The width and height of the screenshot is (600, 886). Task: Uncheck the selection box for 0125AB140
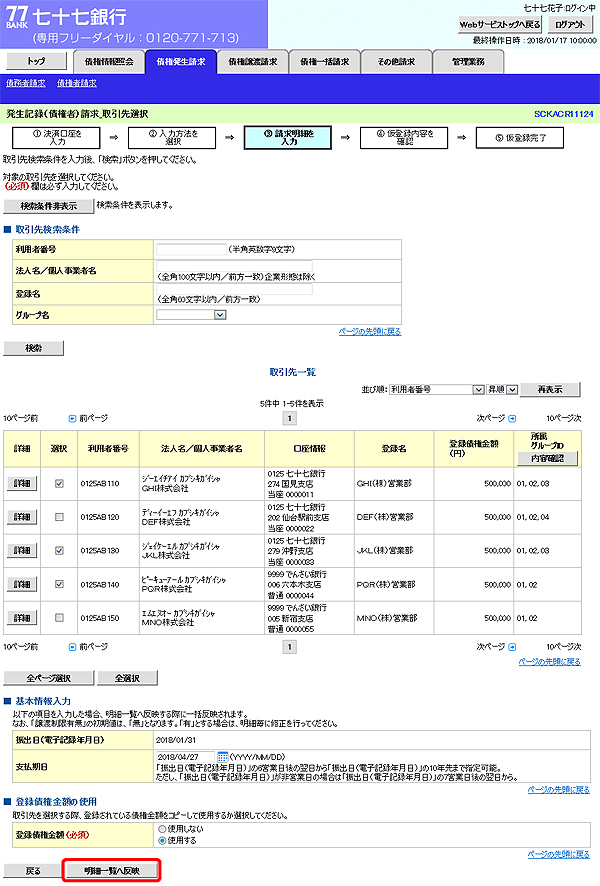(59, 584)
